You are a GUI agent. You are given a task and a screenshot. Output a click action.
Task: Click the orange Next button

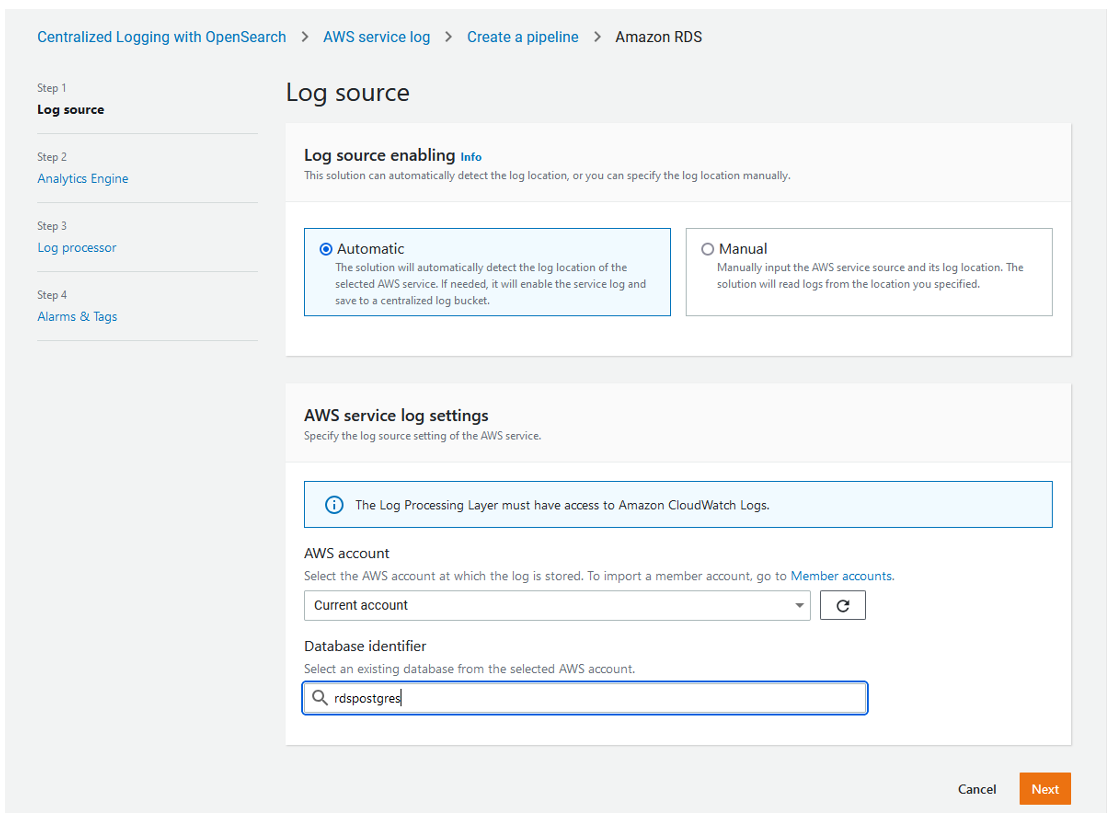pyautogui.click(x=1045, y=789)
